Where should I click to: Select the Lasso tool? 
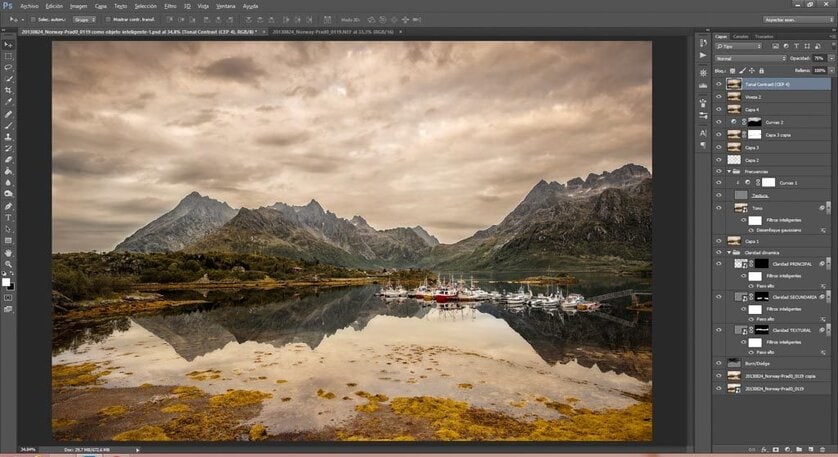click(9, 67)
